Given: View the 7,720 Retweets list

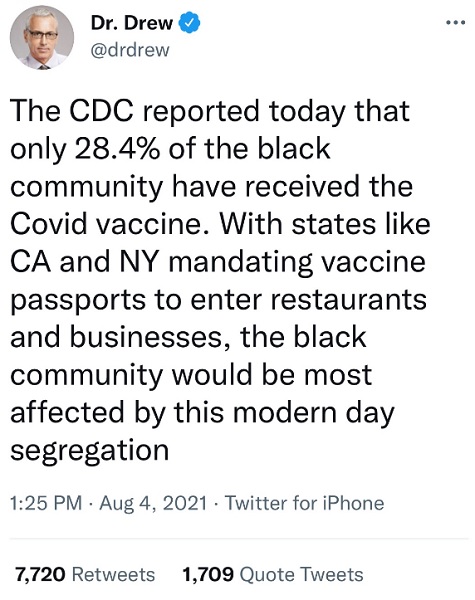Looking at the screenshot, I should point(85,574).
